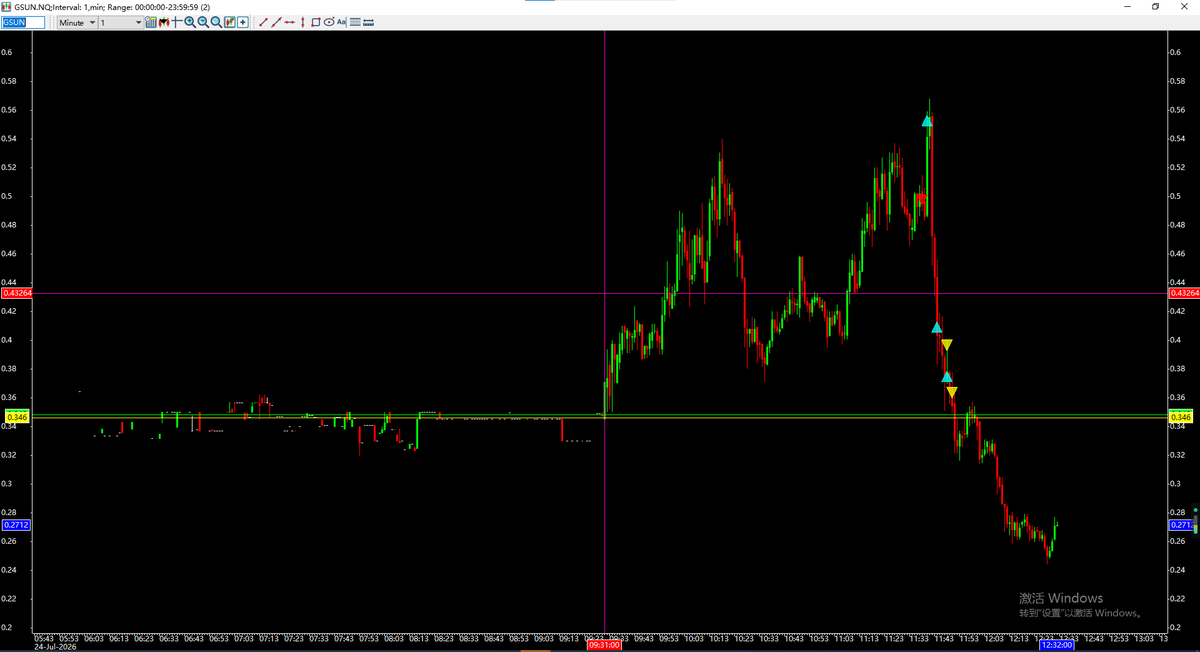The width and height of the screenshot is (1200, 652).
Task: Open the Minute interval type dropdown
Action: click(x=77, y=22)
